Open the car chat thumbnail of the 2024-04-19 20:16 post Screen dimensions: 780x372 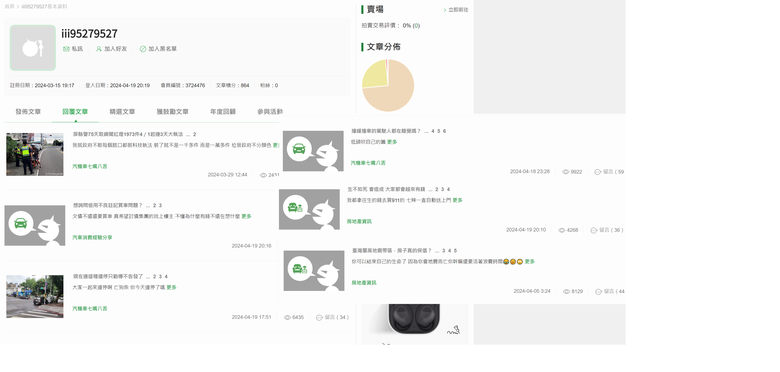(35, 225)
